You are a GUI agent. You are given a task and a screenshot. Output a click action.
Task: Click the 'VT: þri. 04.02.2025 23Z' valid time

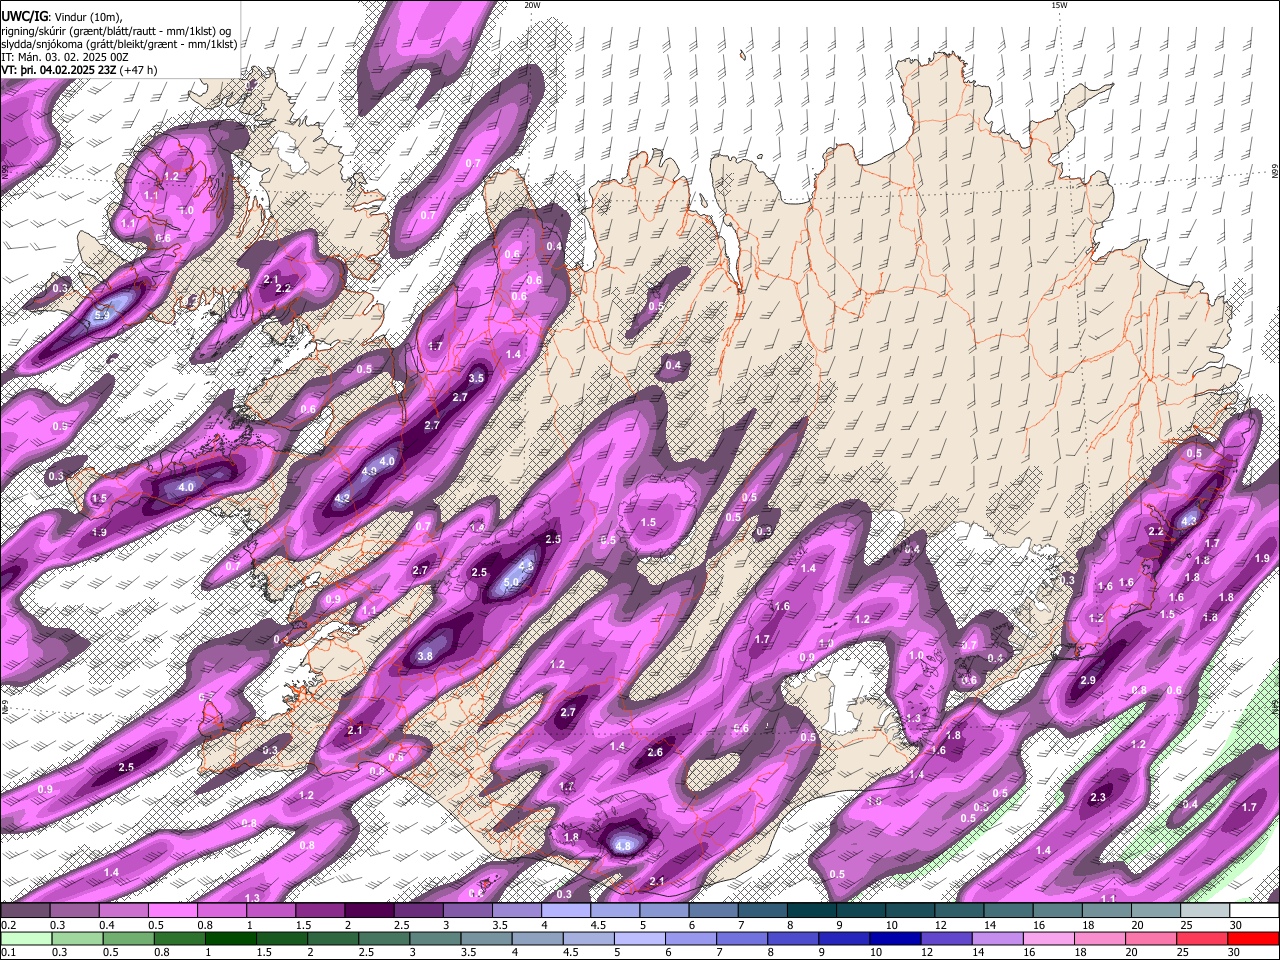[x=59, y=70]
